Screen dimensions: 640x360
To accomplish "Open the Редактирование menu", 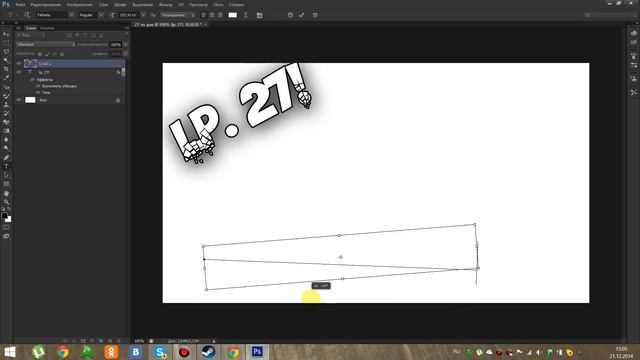I will 46,5.
